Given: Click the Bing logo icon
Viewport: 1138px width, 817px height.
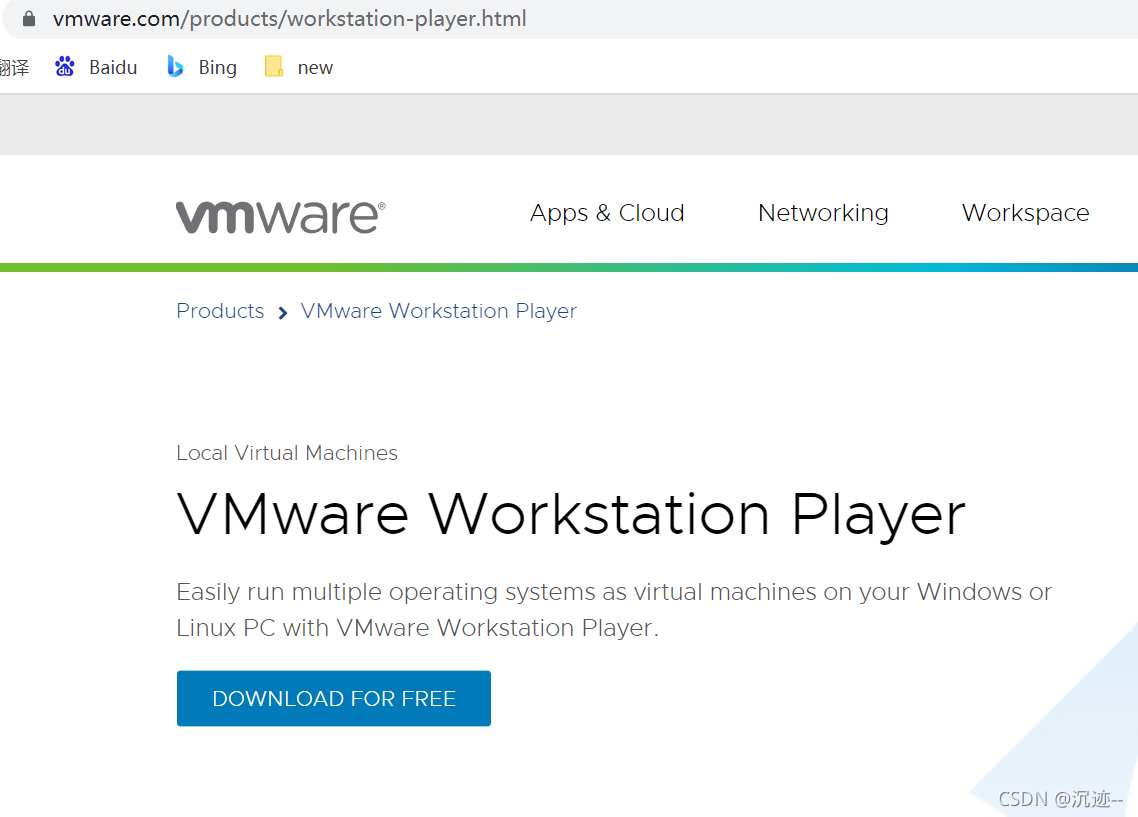Looking at the screenshot, I should click(x=175, y=66).
